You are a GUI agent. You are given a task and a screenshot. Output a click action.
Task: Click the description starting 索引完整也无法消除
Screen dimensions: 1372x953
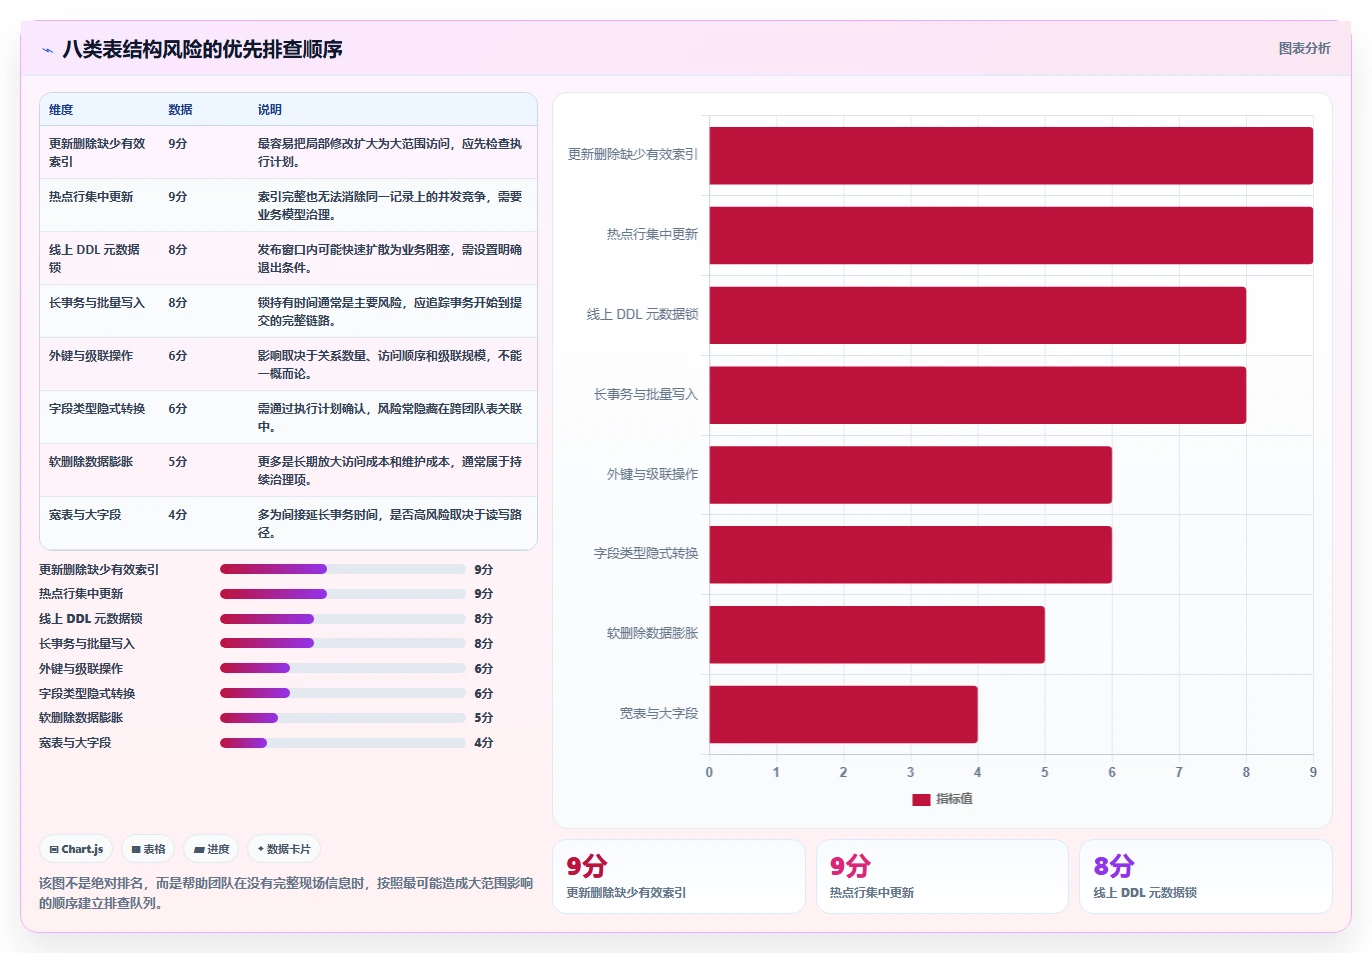[x=390, y=205]
